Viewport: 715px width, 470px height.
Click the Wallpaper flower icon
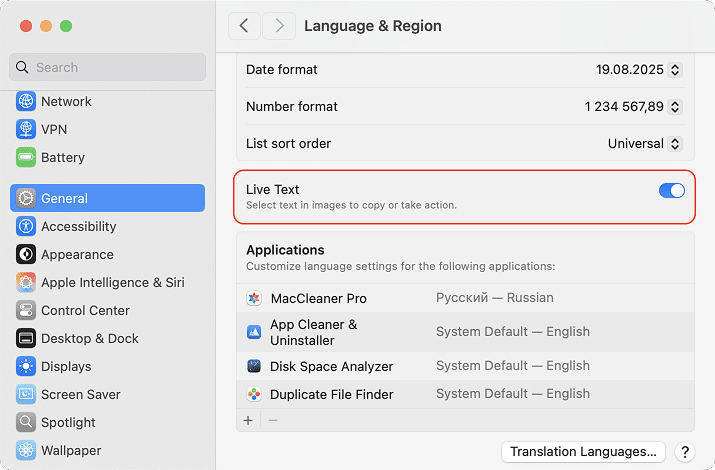(x=26, y=450)
